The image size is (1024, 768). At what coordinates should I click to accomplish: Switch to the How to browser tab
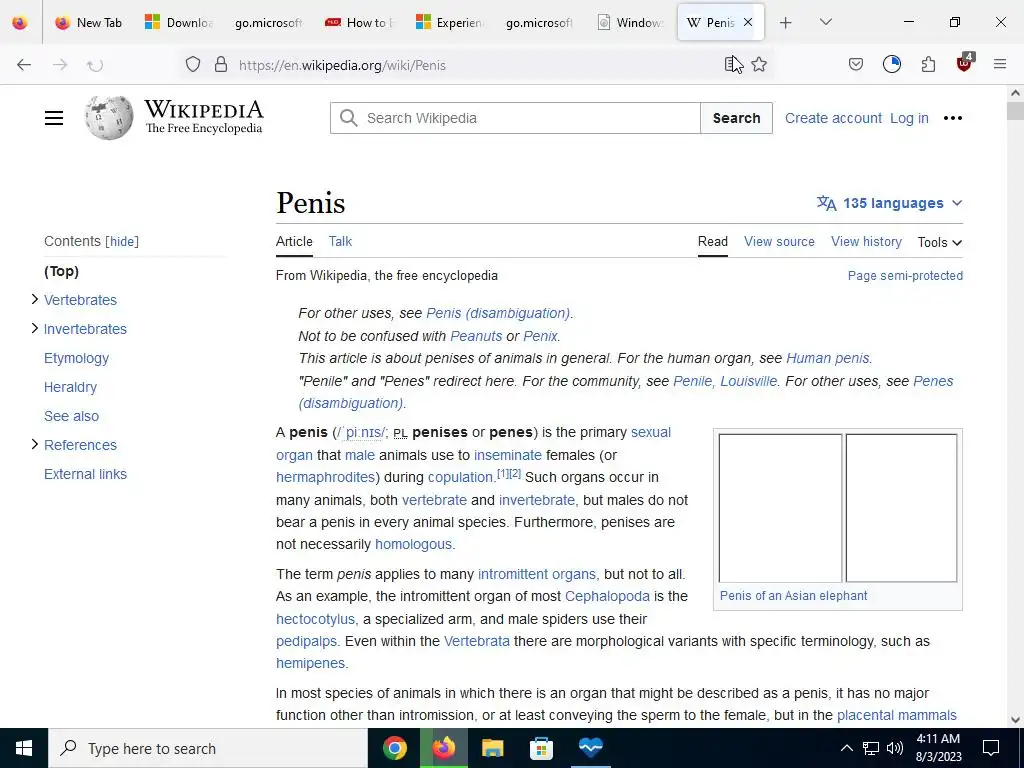(361, 23)
